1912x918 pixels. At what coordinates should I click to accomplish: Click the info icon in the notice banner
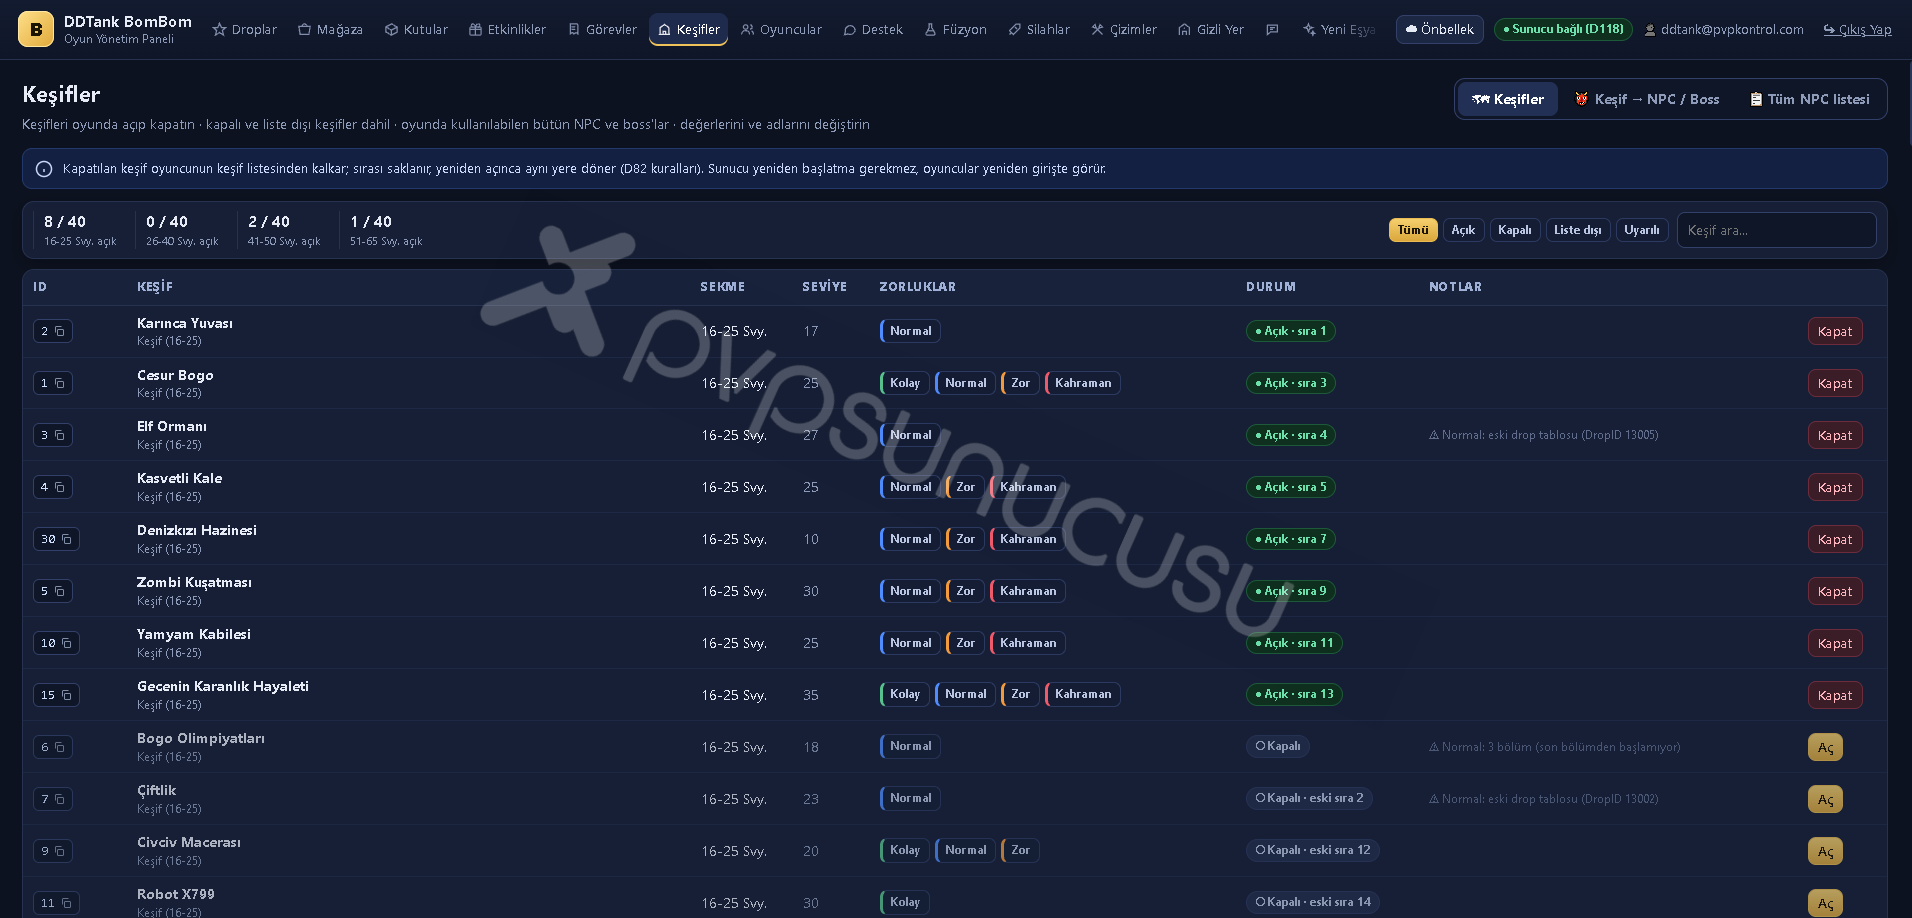(x=44, y=169)
